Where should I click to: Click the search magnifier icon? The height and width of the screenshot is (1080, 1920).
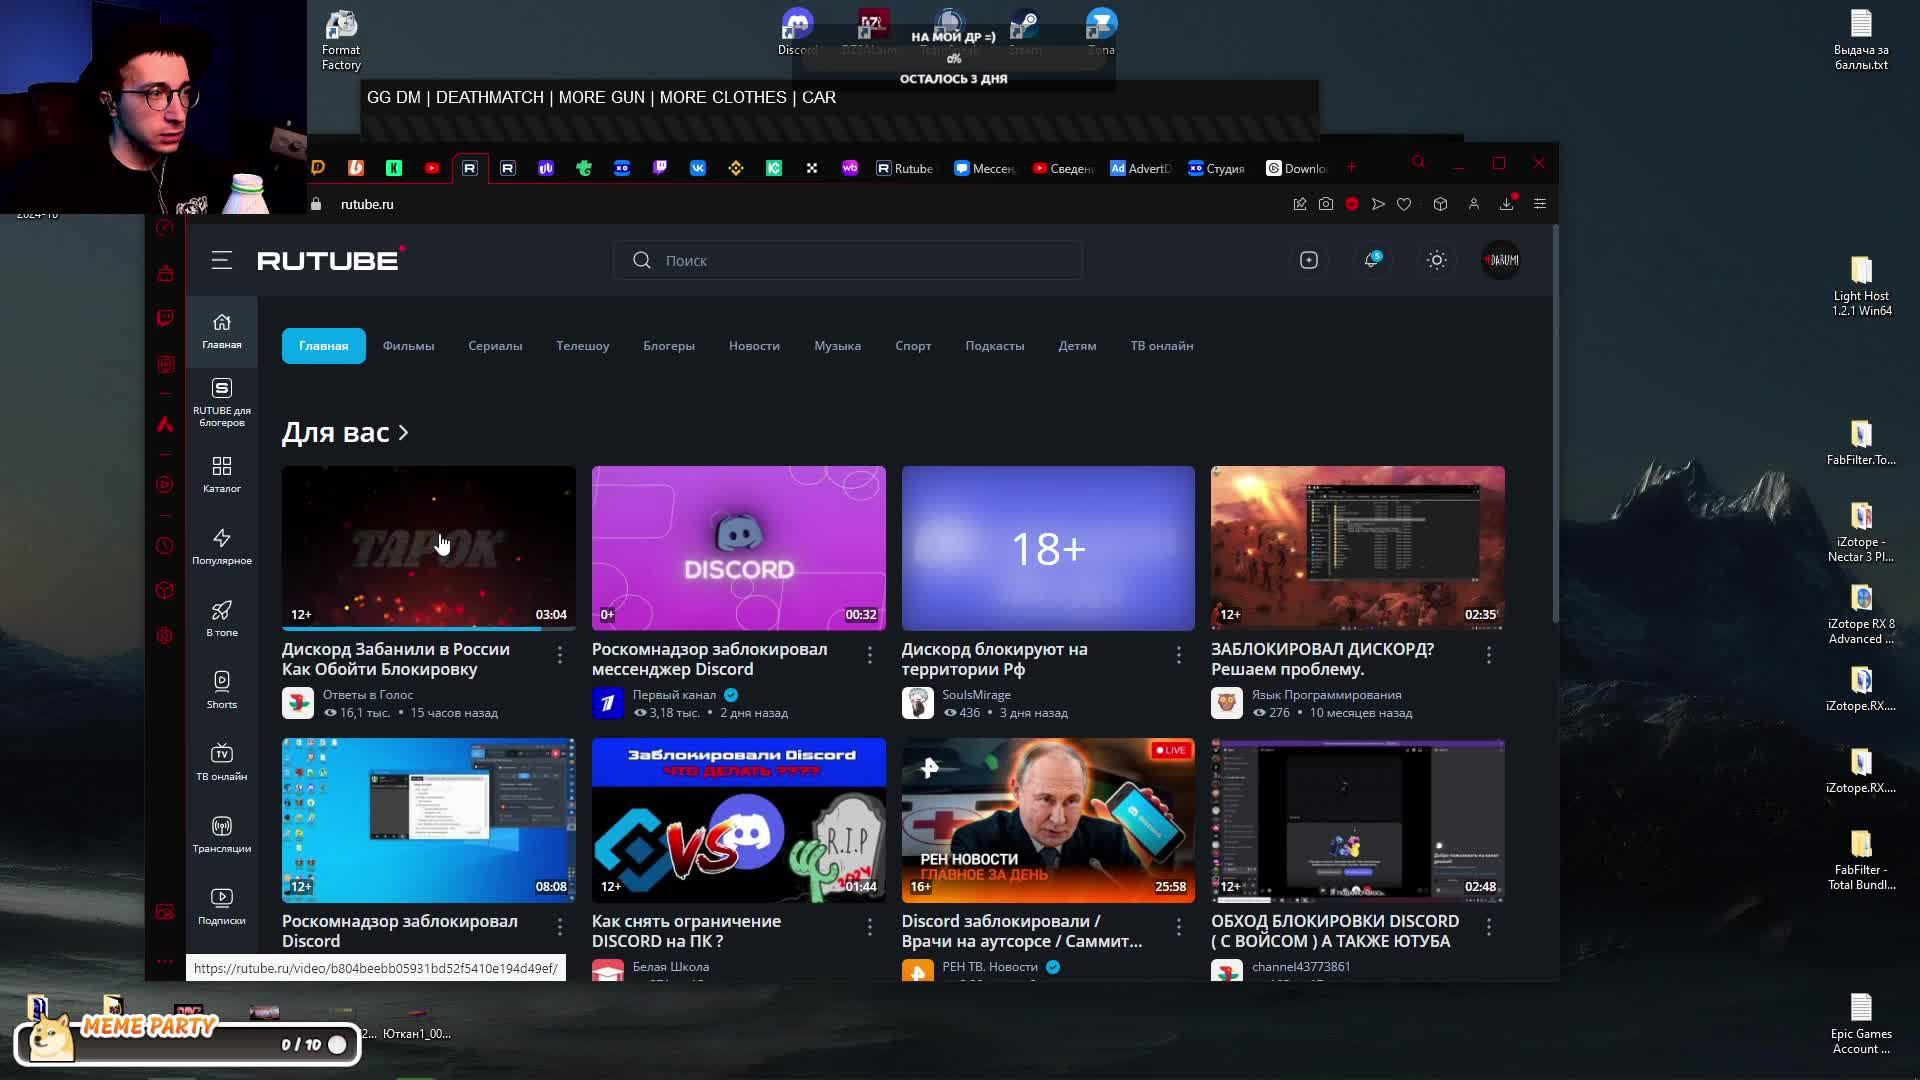(642, 260)
